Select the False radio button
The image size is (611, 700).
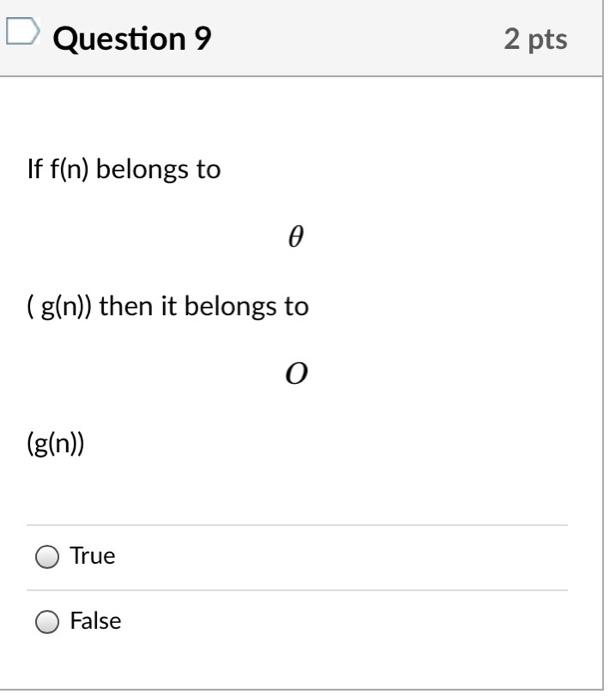point(47,622)
